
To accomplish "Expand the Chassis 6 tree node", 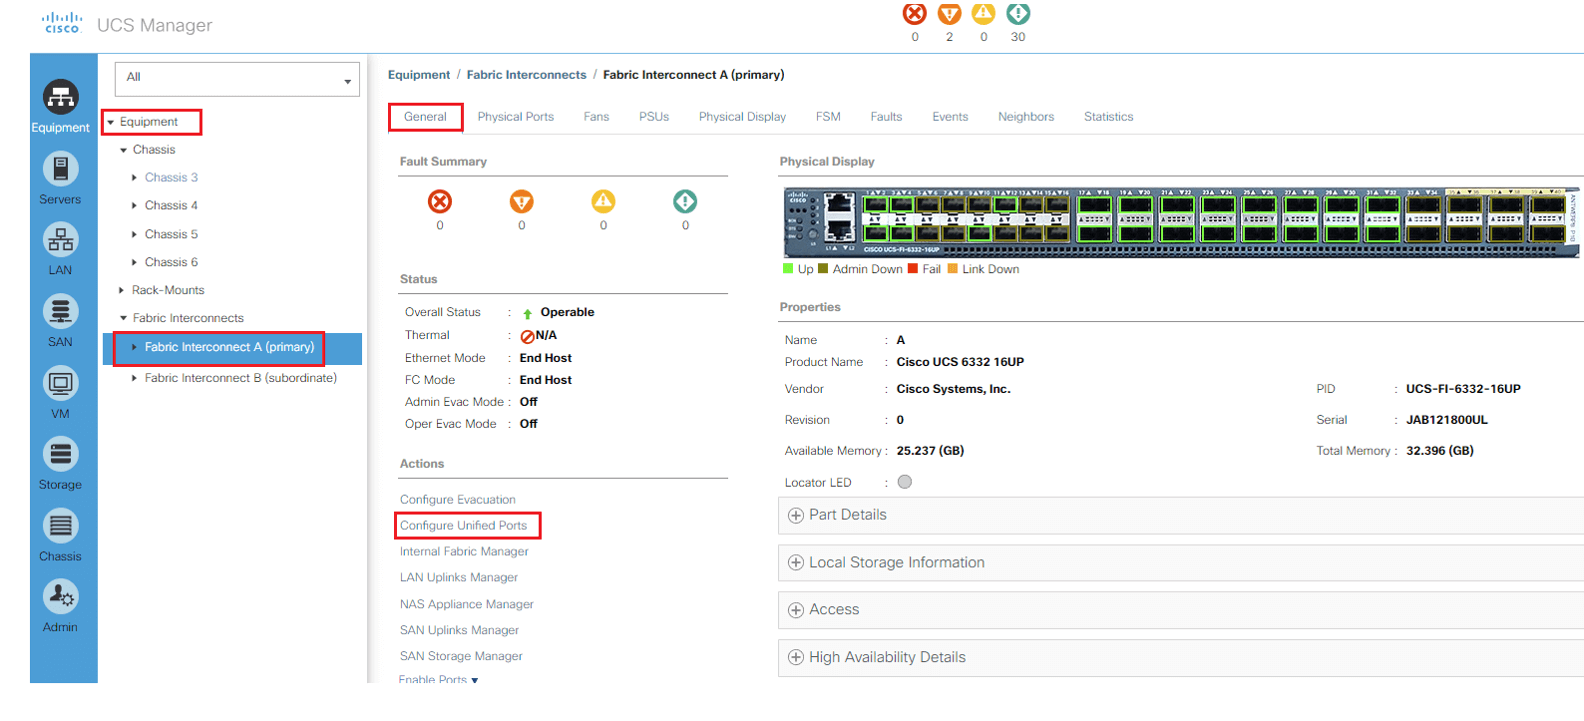I will pos(134,262).
